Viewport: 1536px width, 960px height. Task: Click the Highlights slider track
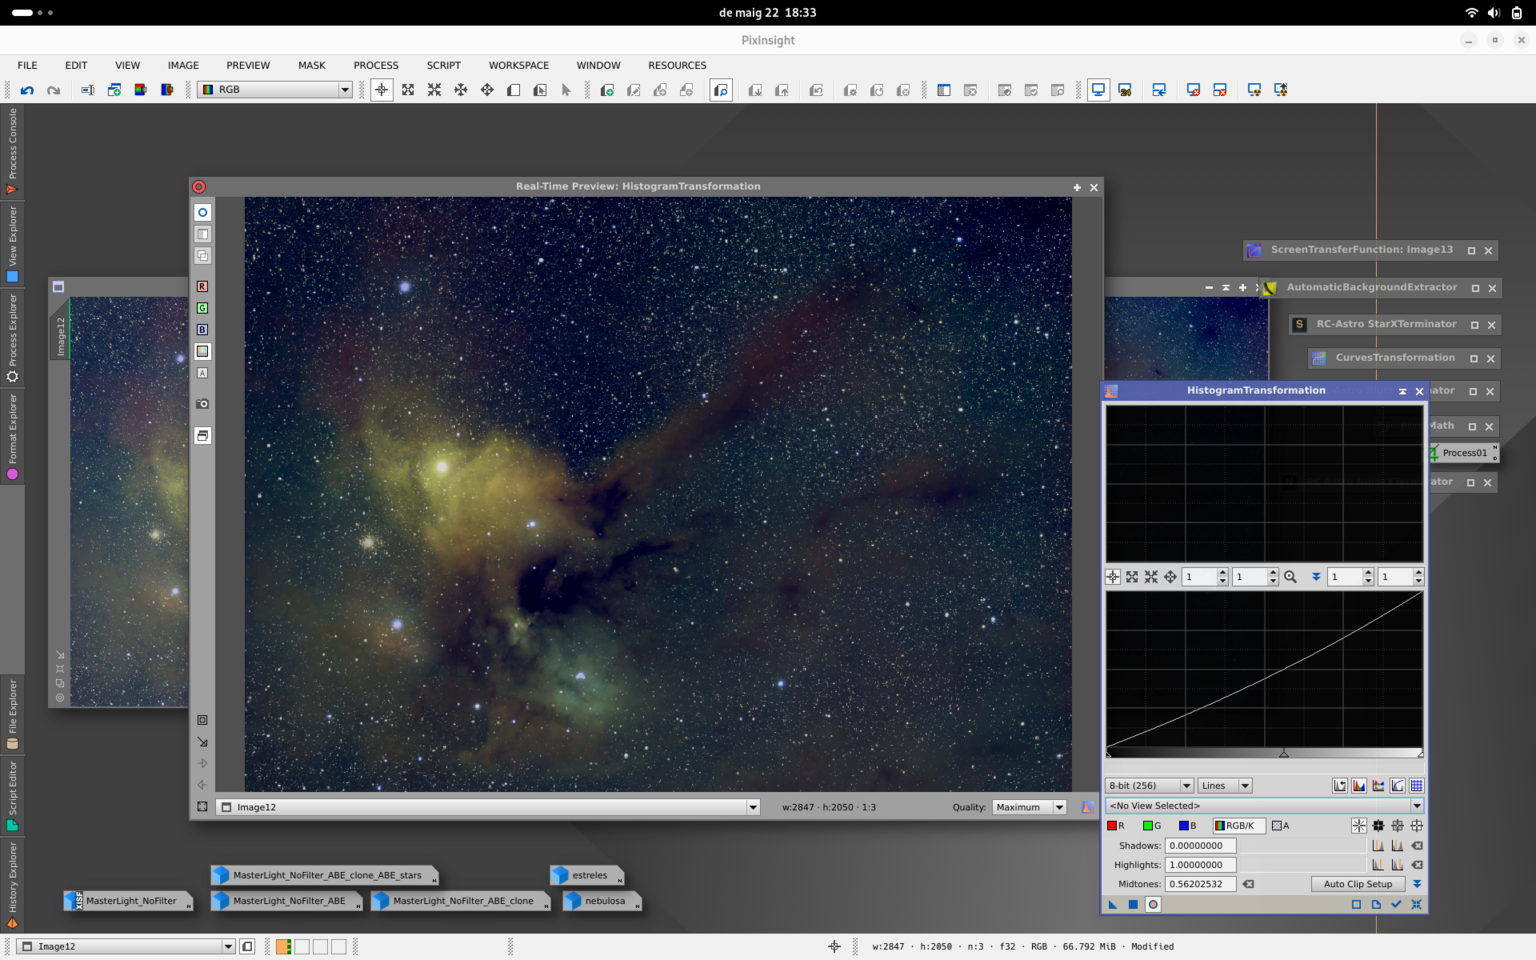(x=1303, y=865)
